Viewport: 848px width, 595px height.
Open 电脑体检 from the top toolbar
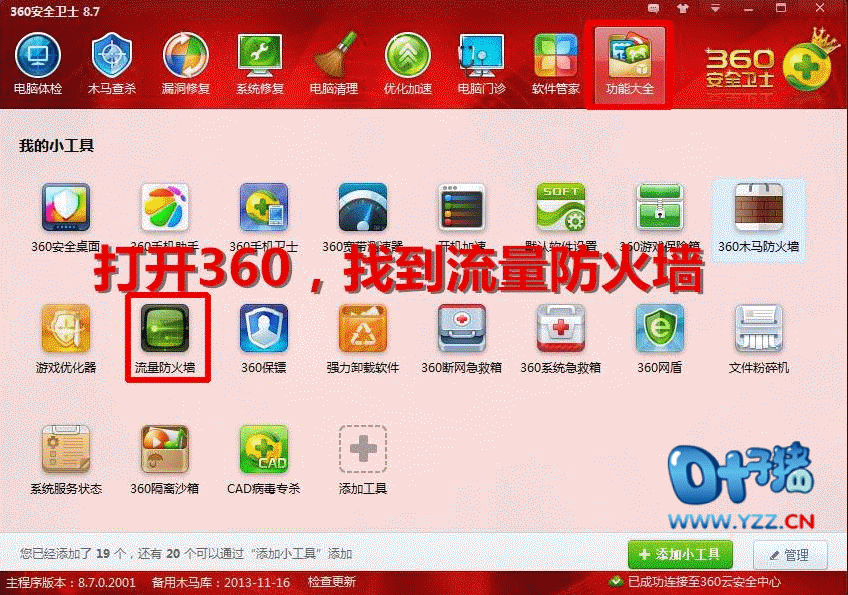[x=38, y=64]
